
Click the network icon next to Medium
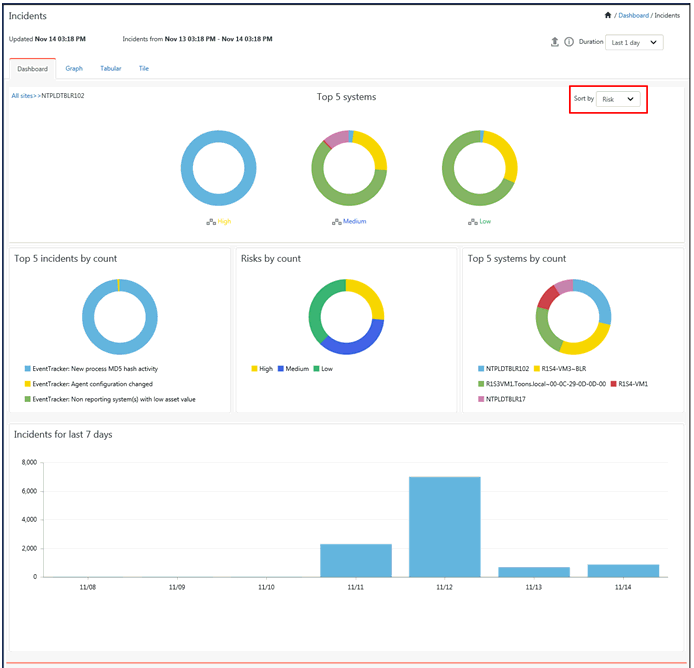[336, 221]
